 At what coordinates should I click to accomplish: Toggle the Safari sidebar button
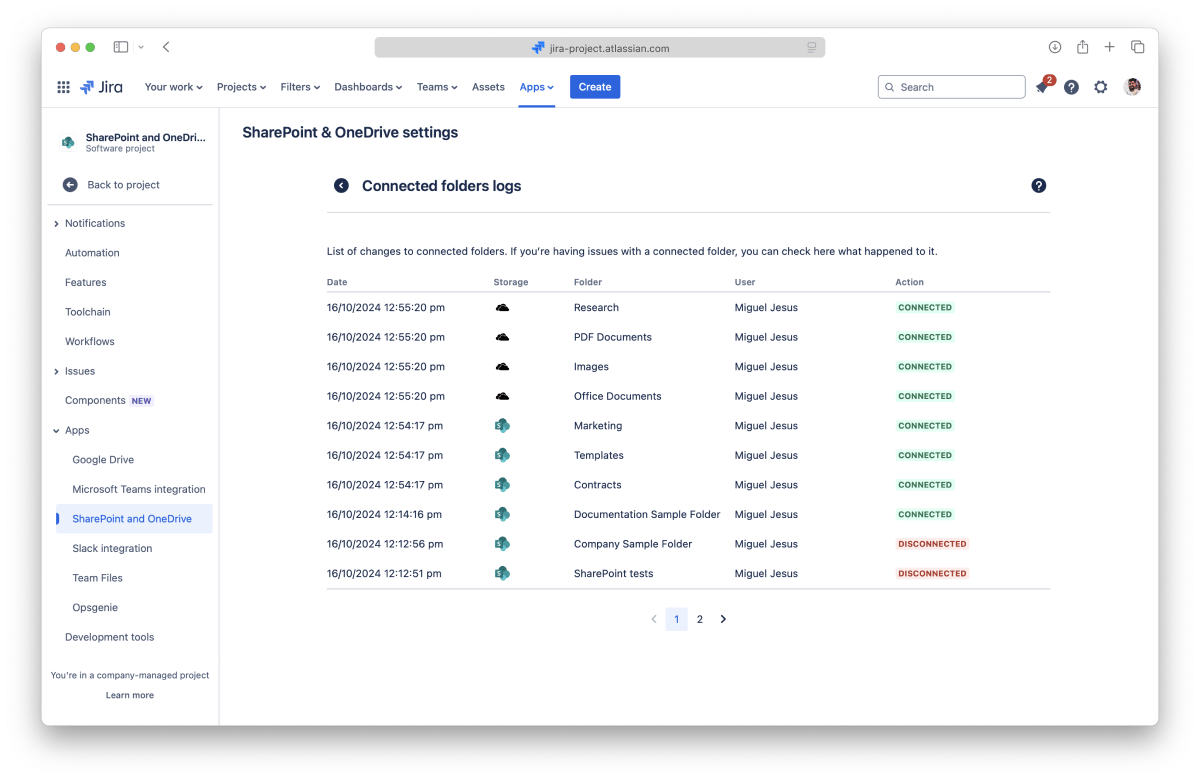coord(121,47)
